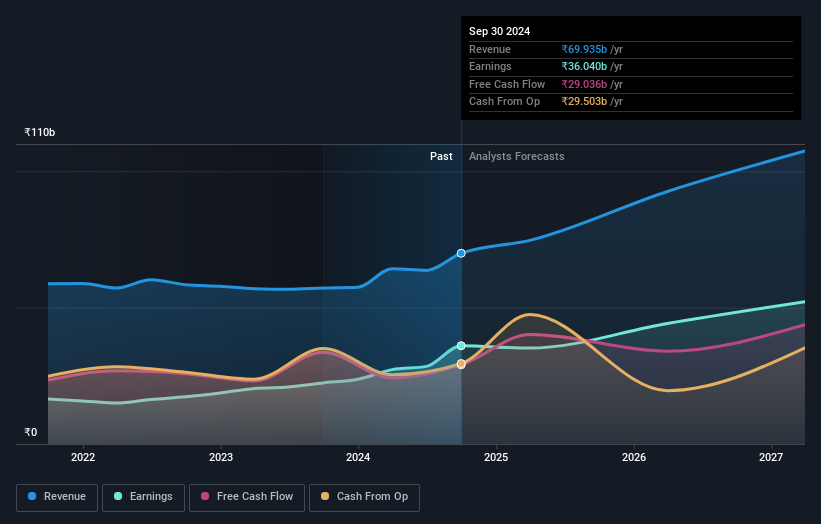Click the Earnings row label in tooltip

(490, 66)
